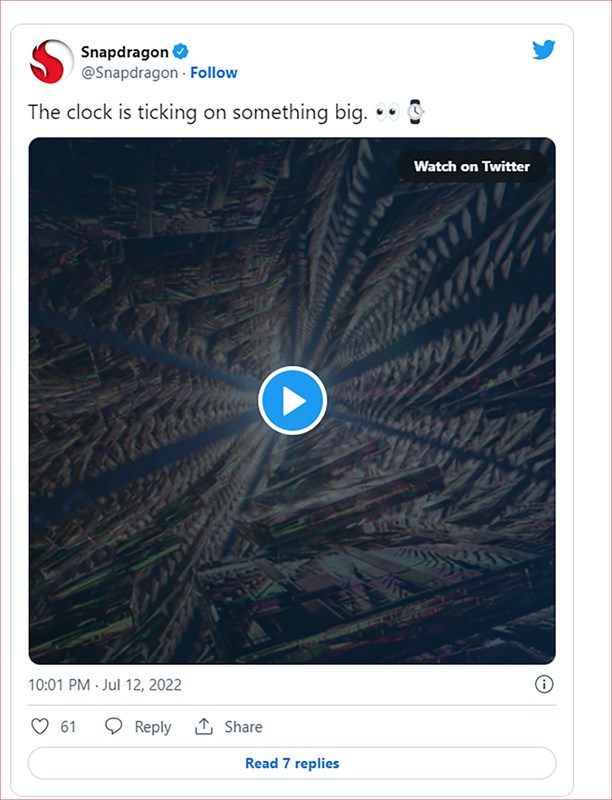
Task: Click the Snapdragon profile avatar
Action: click(52, 62)
